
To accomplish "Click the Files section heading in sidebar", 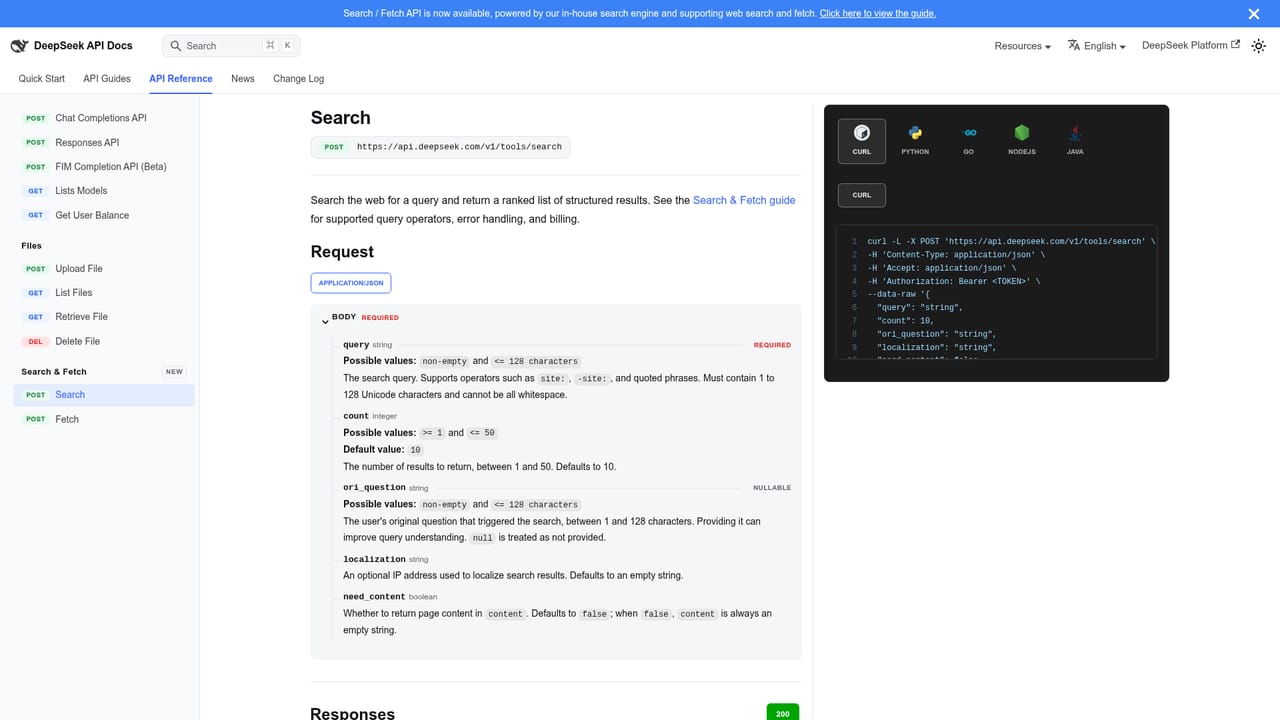I will [32, 245].
